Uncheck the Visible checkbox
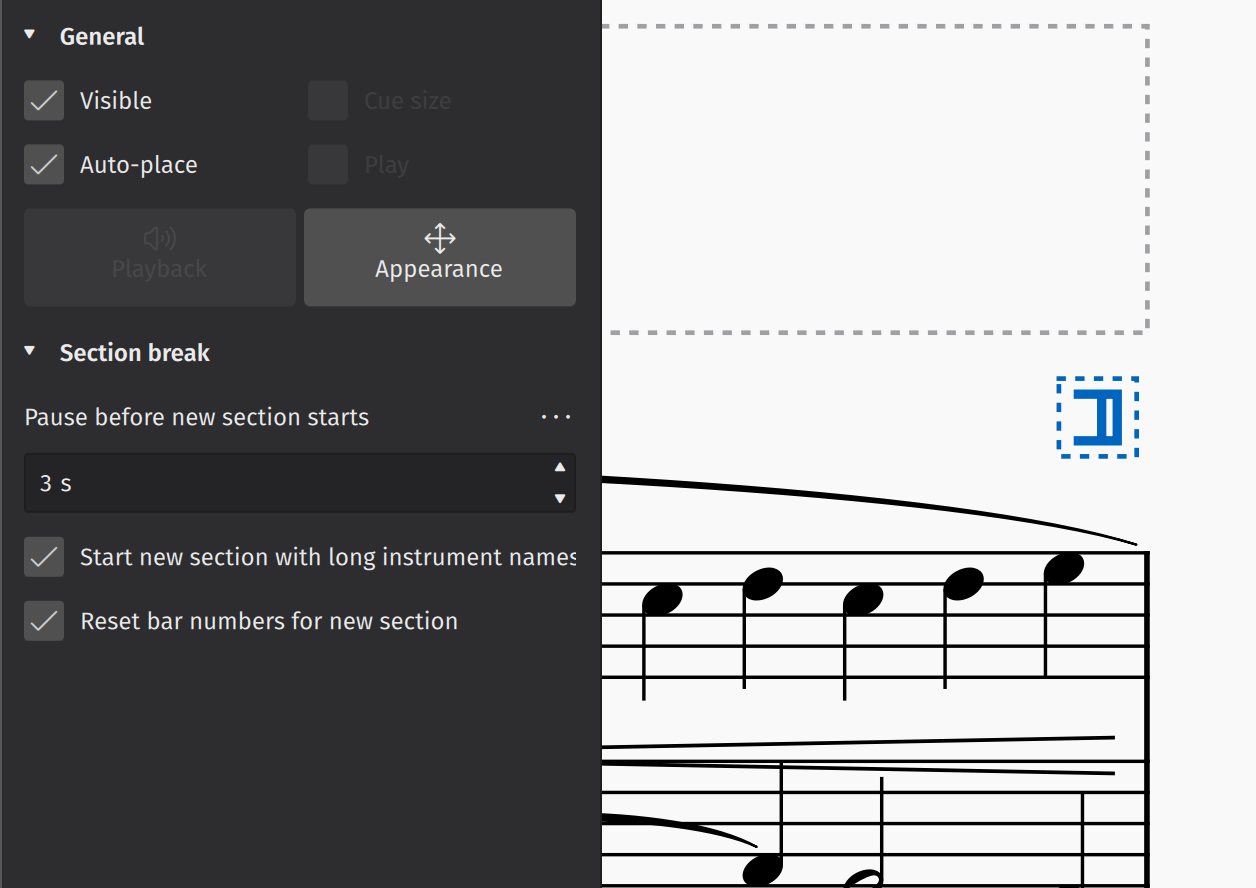The width and height of the screenshot is (1256, 888). coord(43,100)
